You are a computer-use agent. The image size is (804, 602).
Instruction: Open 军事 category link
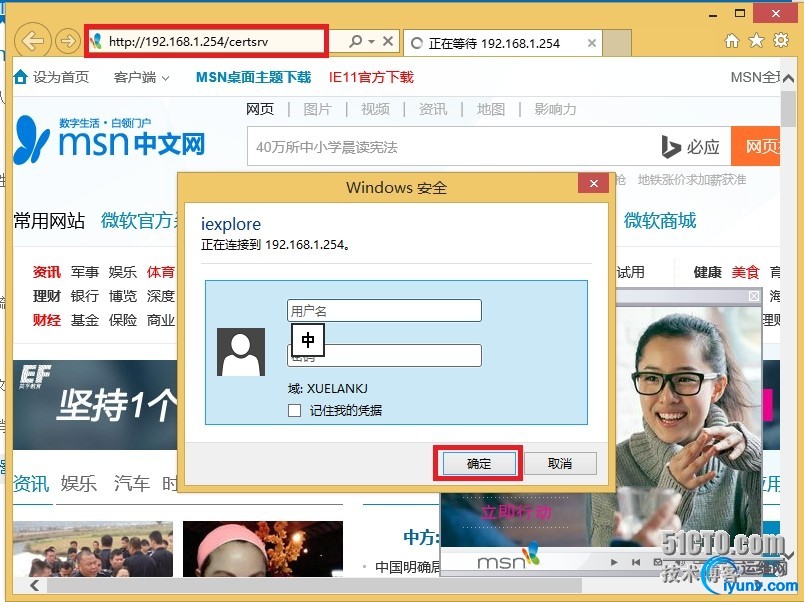tap(85, 271)
